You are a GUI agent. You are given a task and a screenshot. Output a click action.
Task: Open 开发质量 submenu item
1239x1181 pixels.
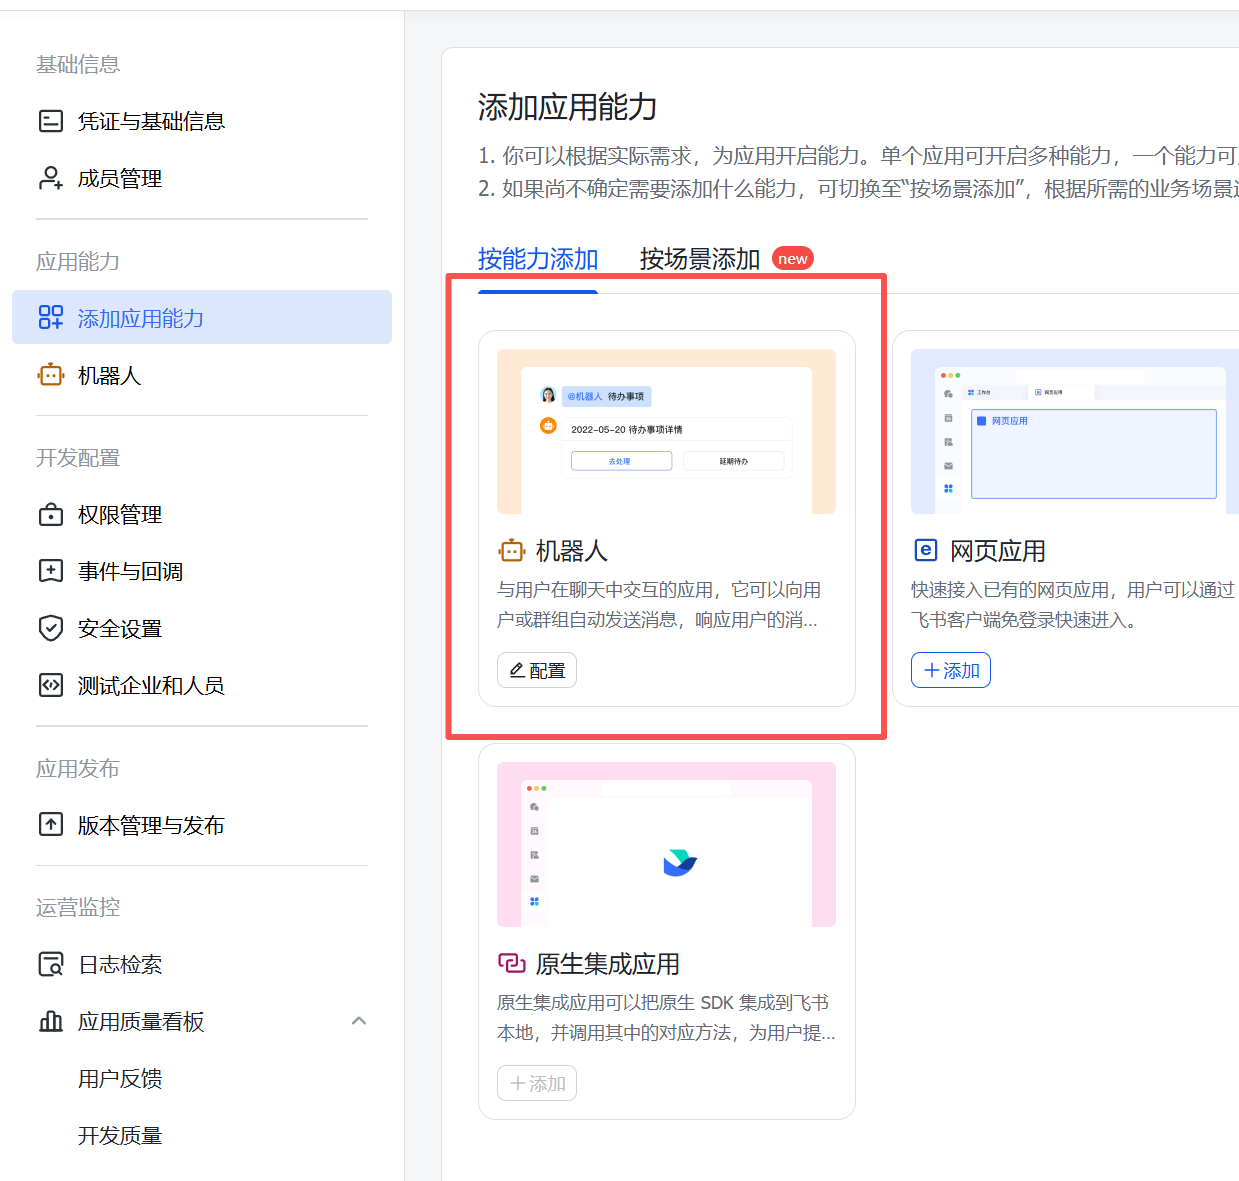point(120,1135)
